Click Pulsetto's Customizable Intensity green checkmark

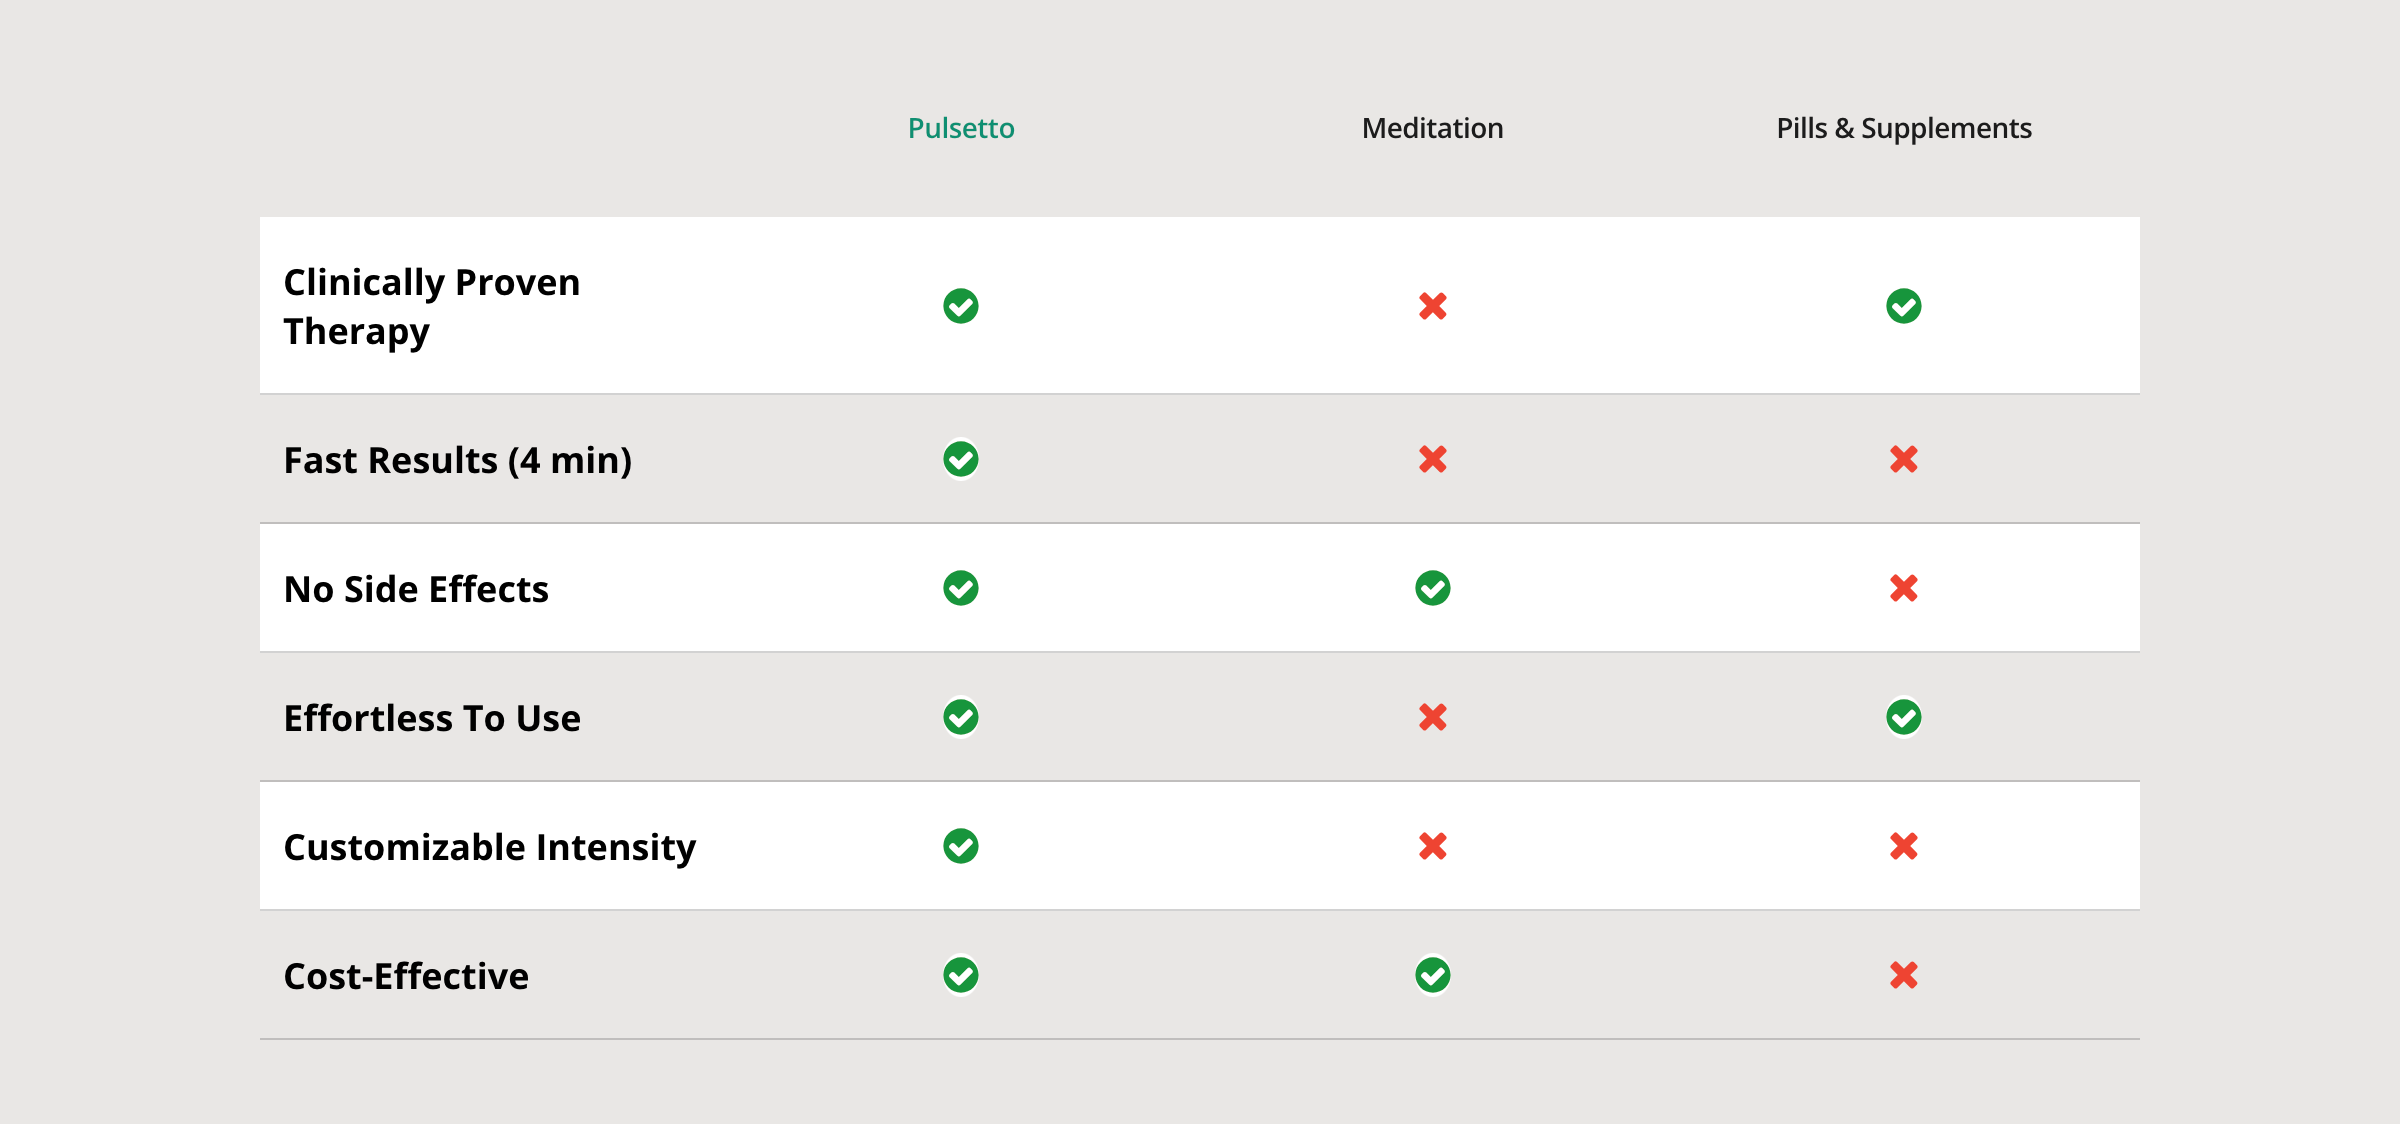click(x=960, y=846)
